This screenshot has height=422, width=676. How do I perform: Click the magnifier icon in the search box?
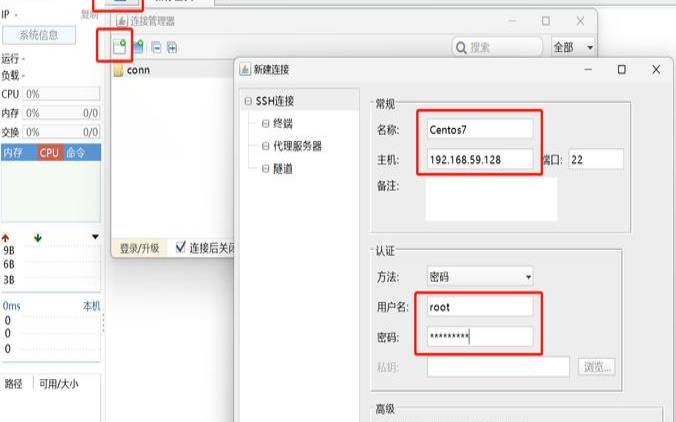coord(461,47)
